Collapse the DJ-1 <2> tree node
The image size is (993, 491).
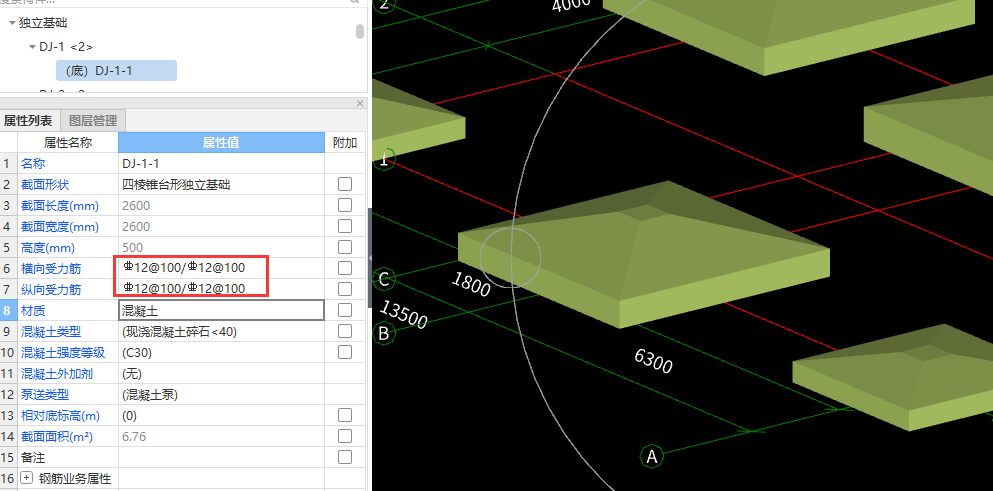(32, 47)
